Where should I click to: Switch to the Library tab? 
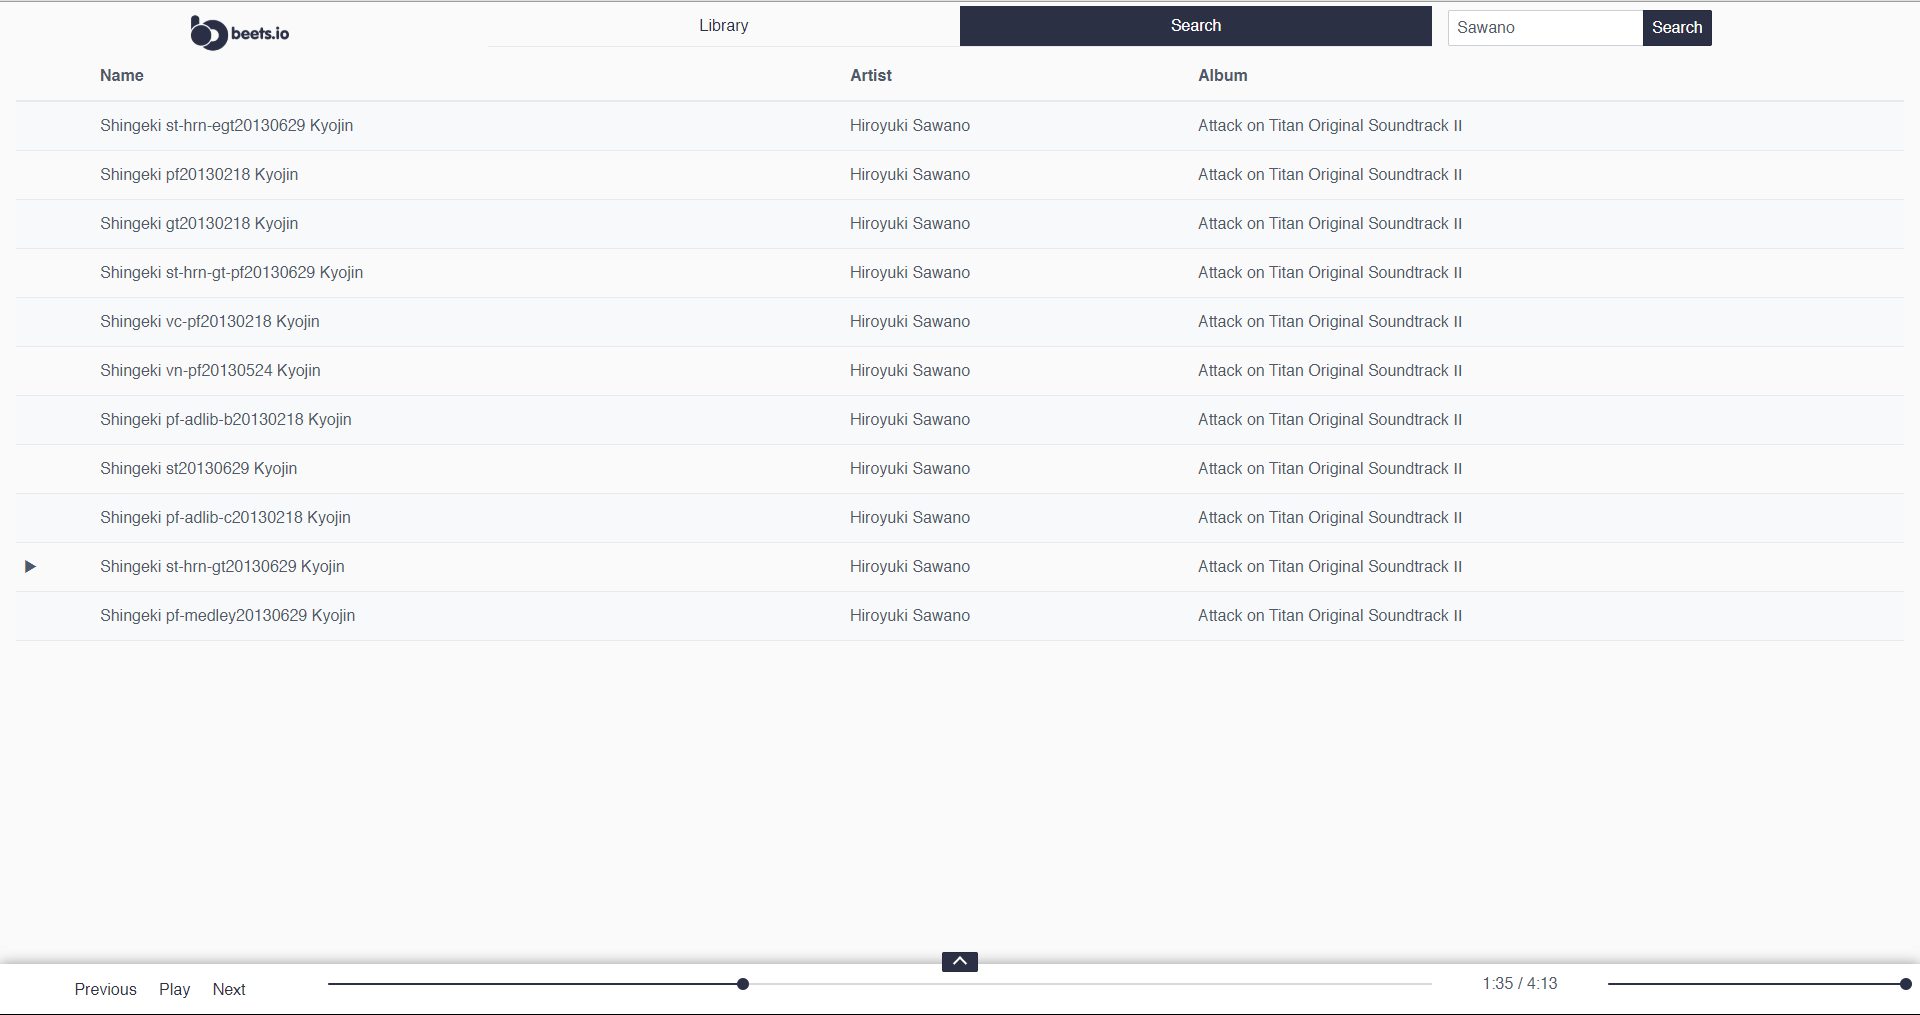724,26
